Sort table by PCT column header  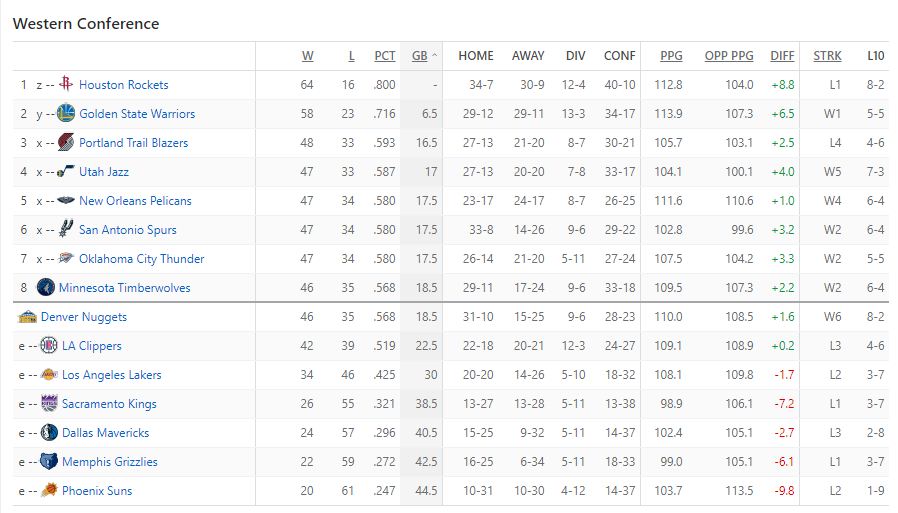click(384, 56)
